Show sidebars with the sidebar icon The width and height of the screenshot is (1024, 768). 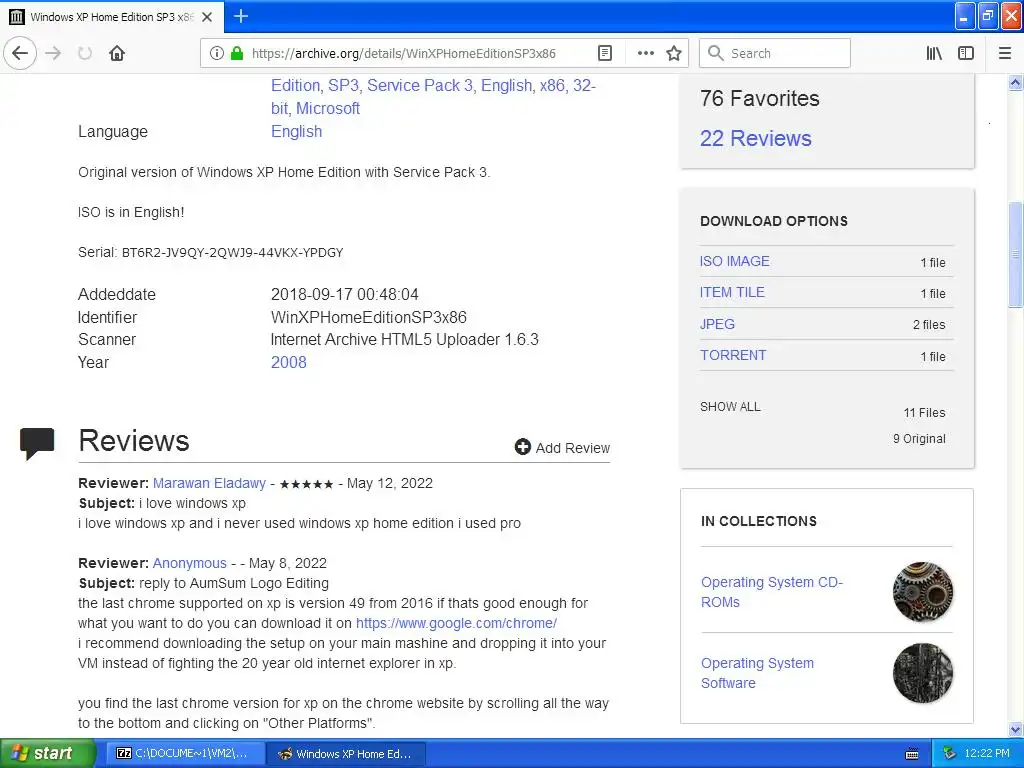coord(966,53)
